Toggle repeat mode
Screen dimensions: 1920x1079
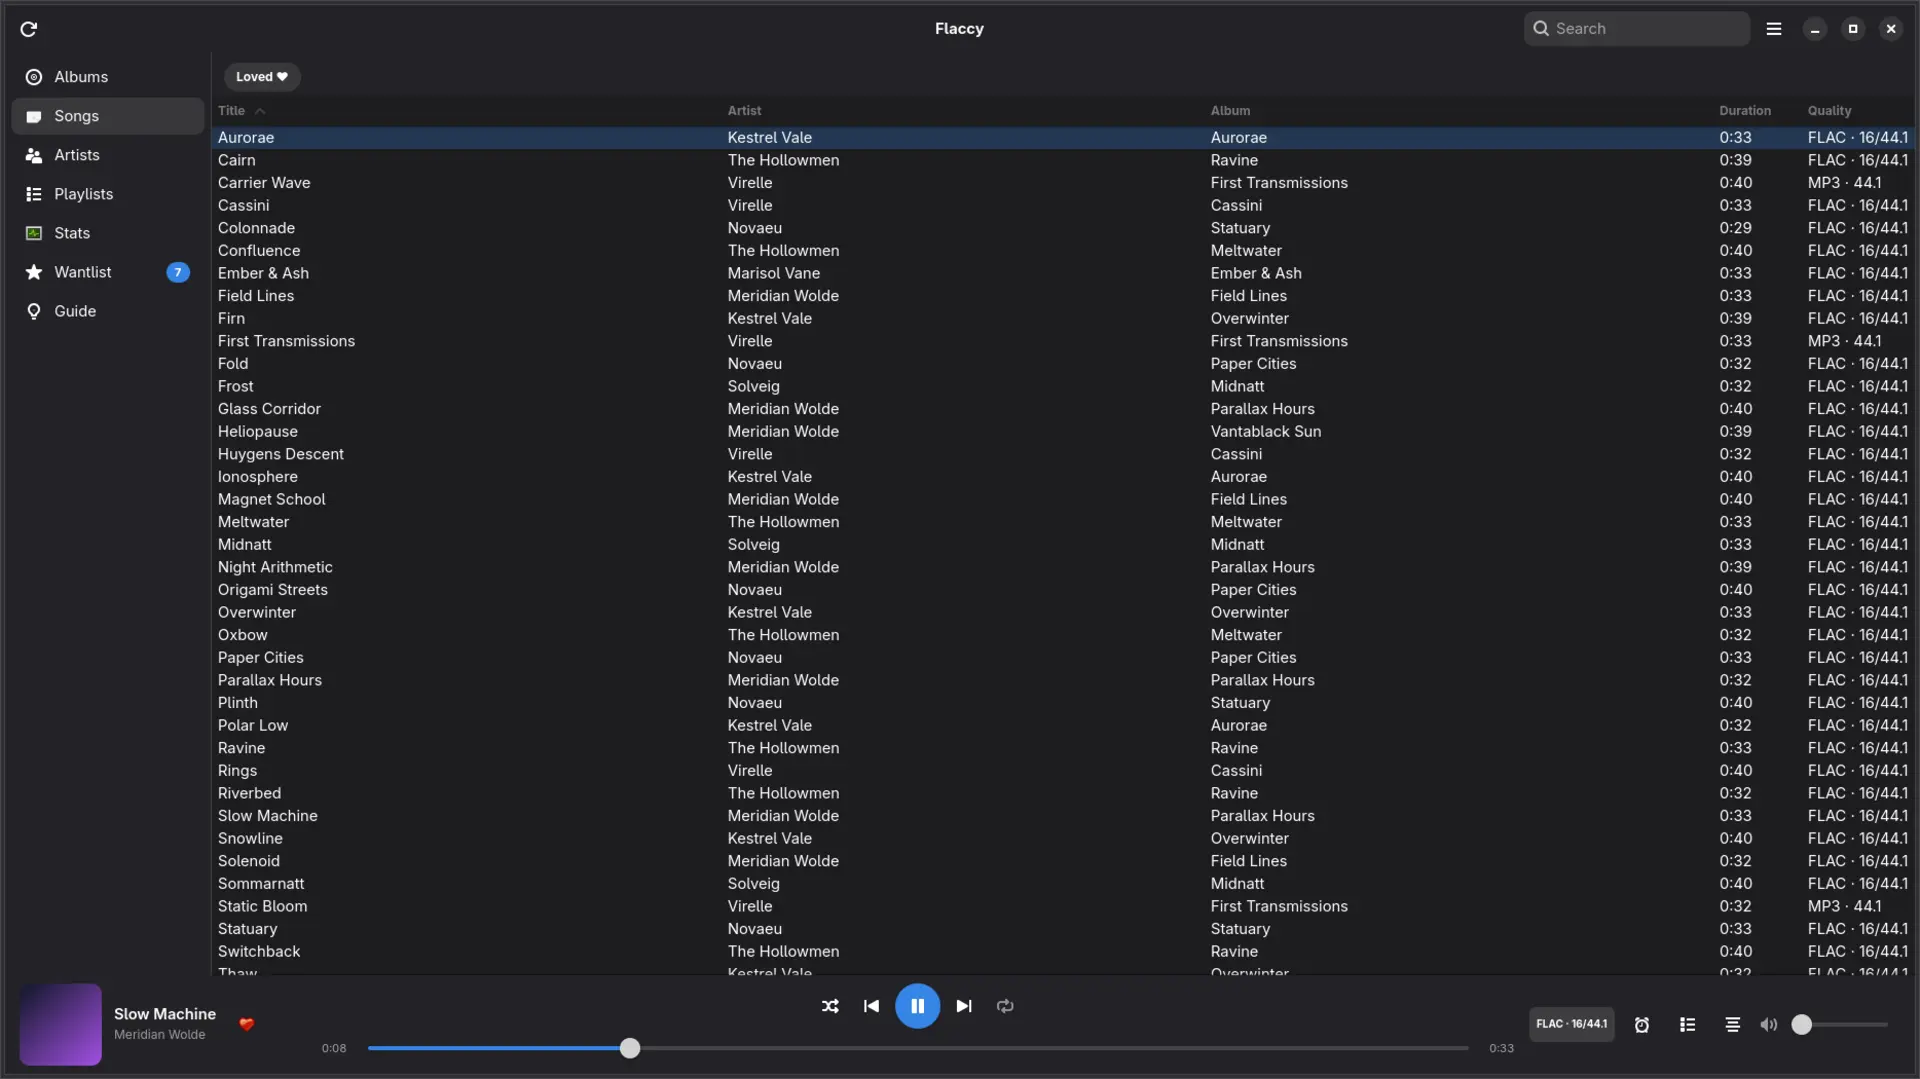point(1005,1006)
